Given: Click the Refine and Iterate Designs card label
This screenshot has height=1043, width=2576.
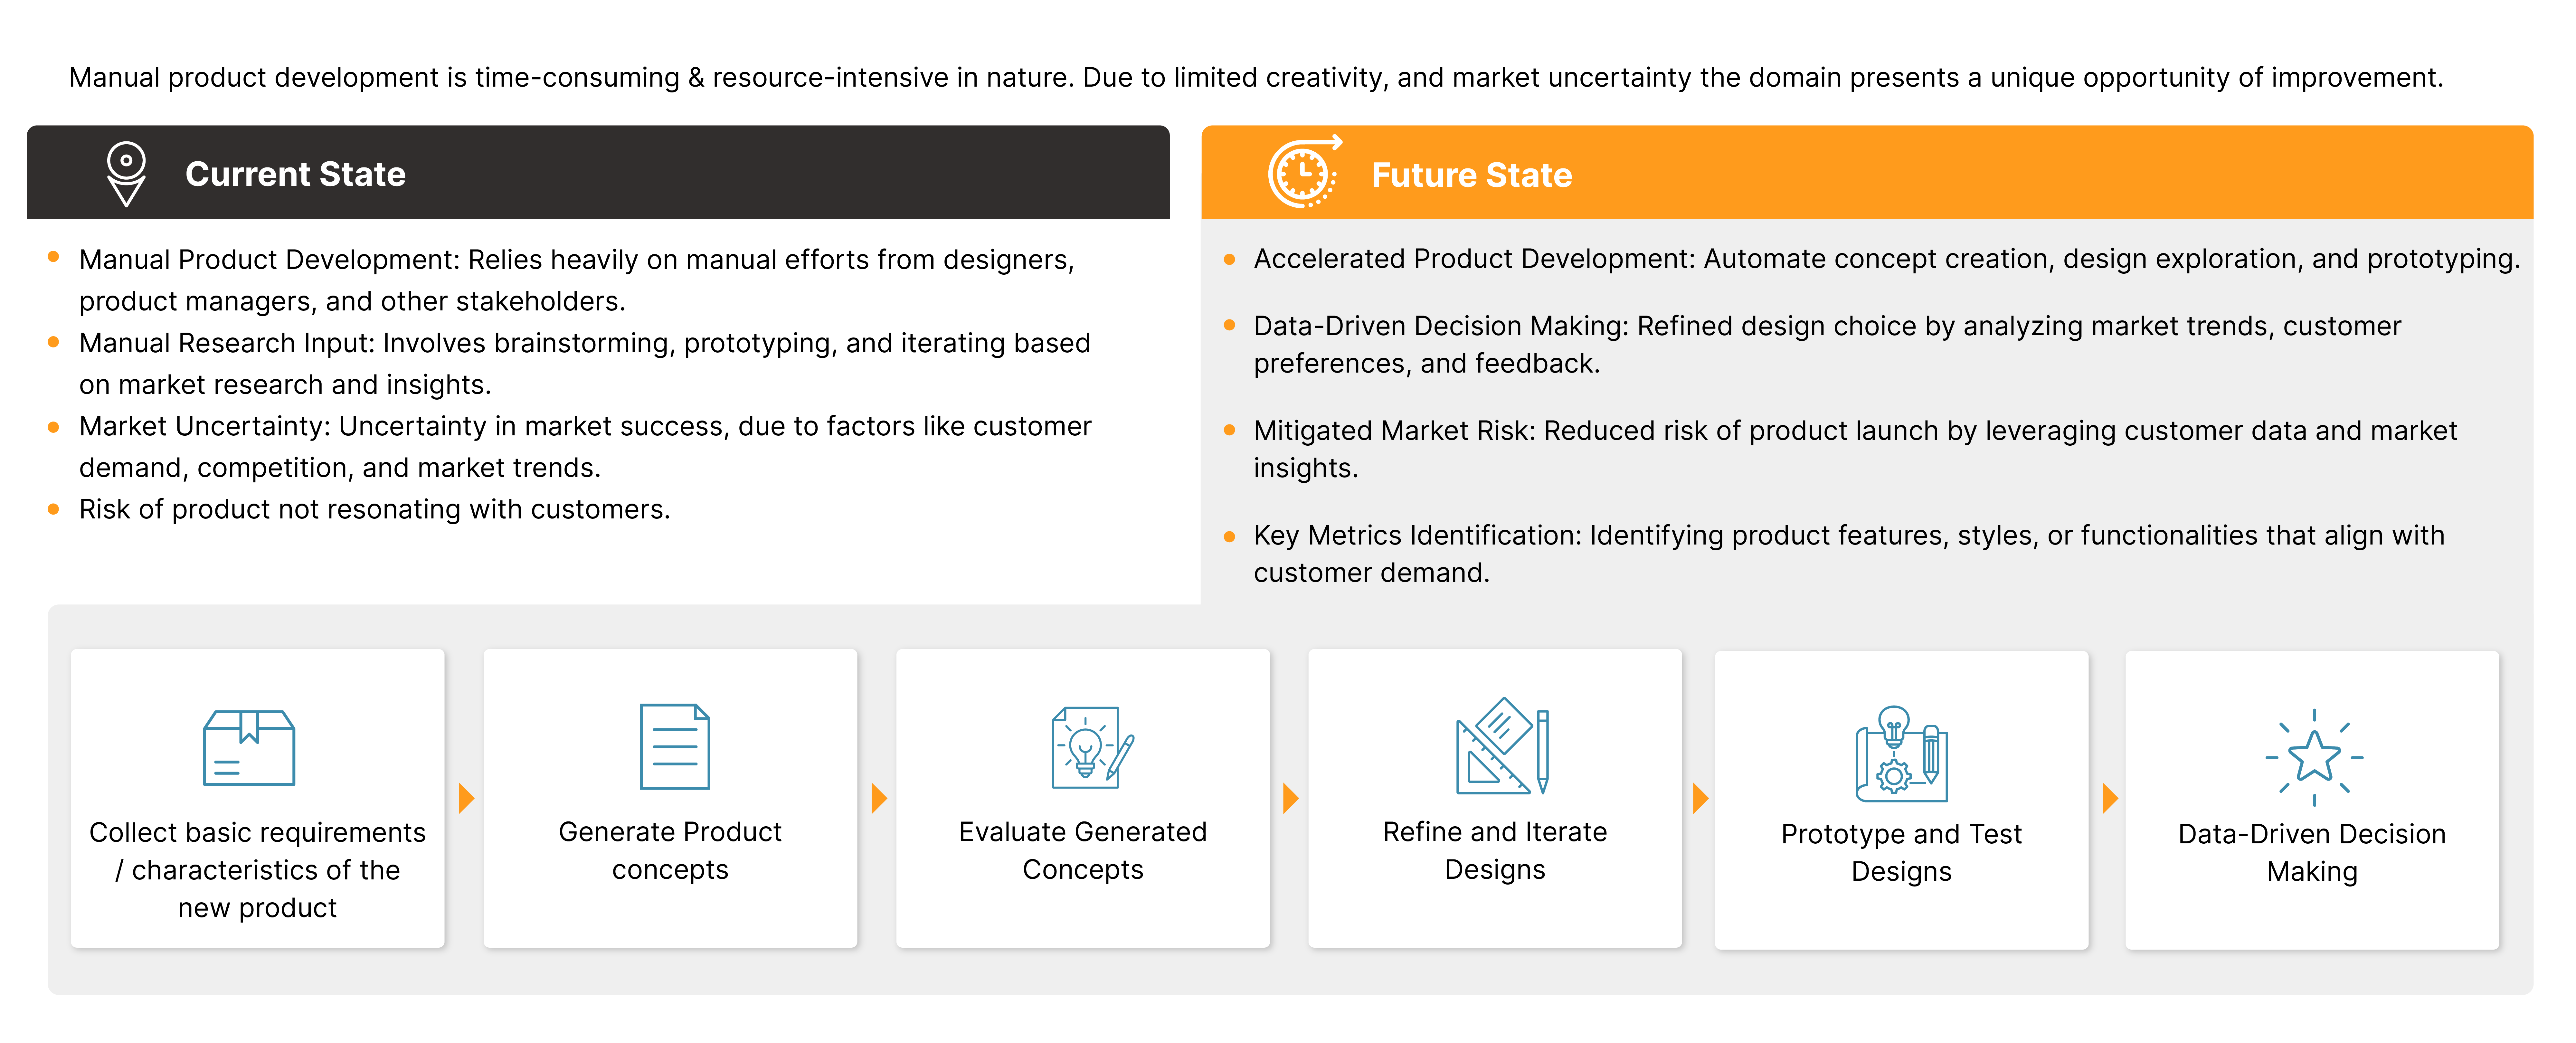Looking at the screenshot, I should click(x=1495, y=850).
